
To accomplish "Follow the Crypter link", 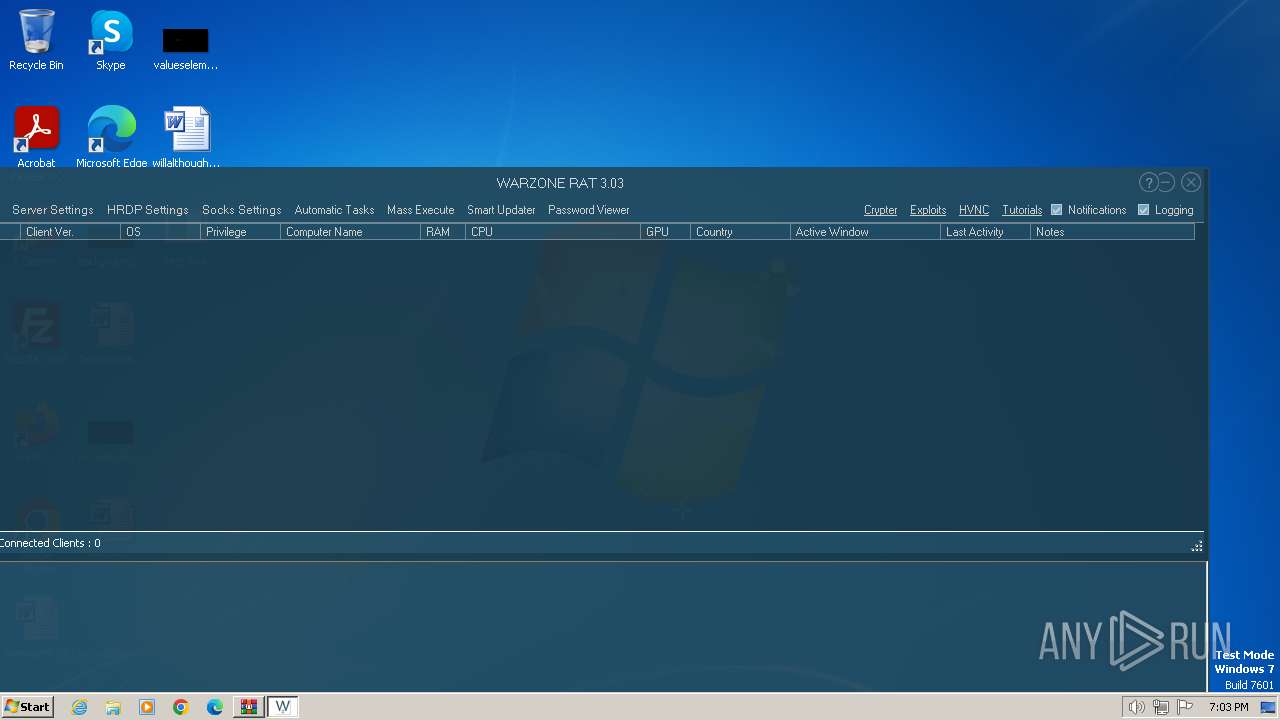I will point(881,210).
